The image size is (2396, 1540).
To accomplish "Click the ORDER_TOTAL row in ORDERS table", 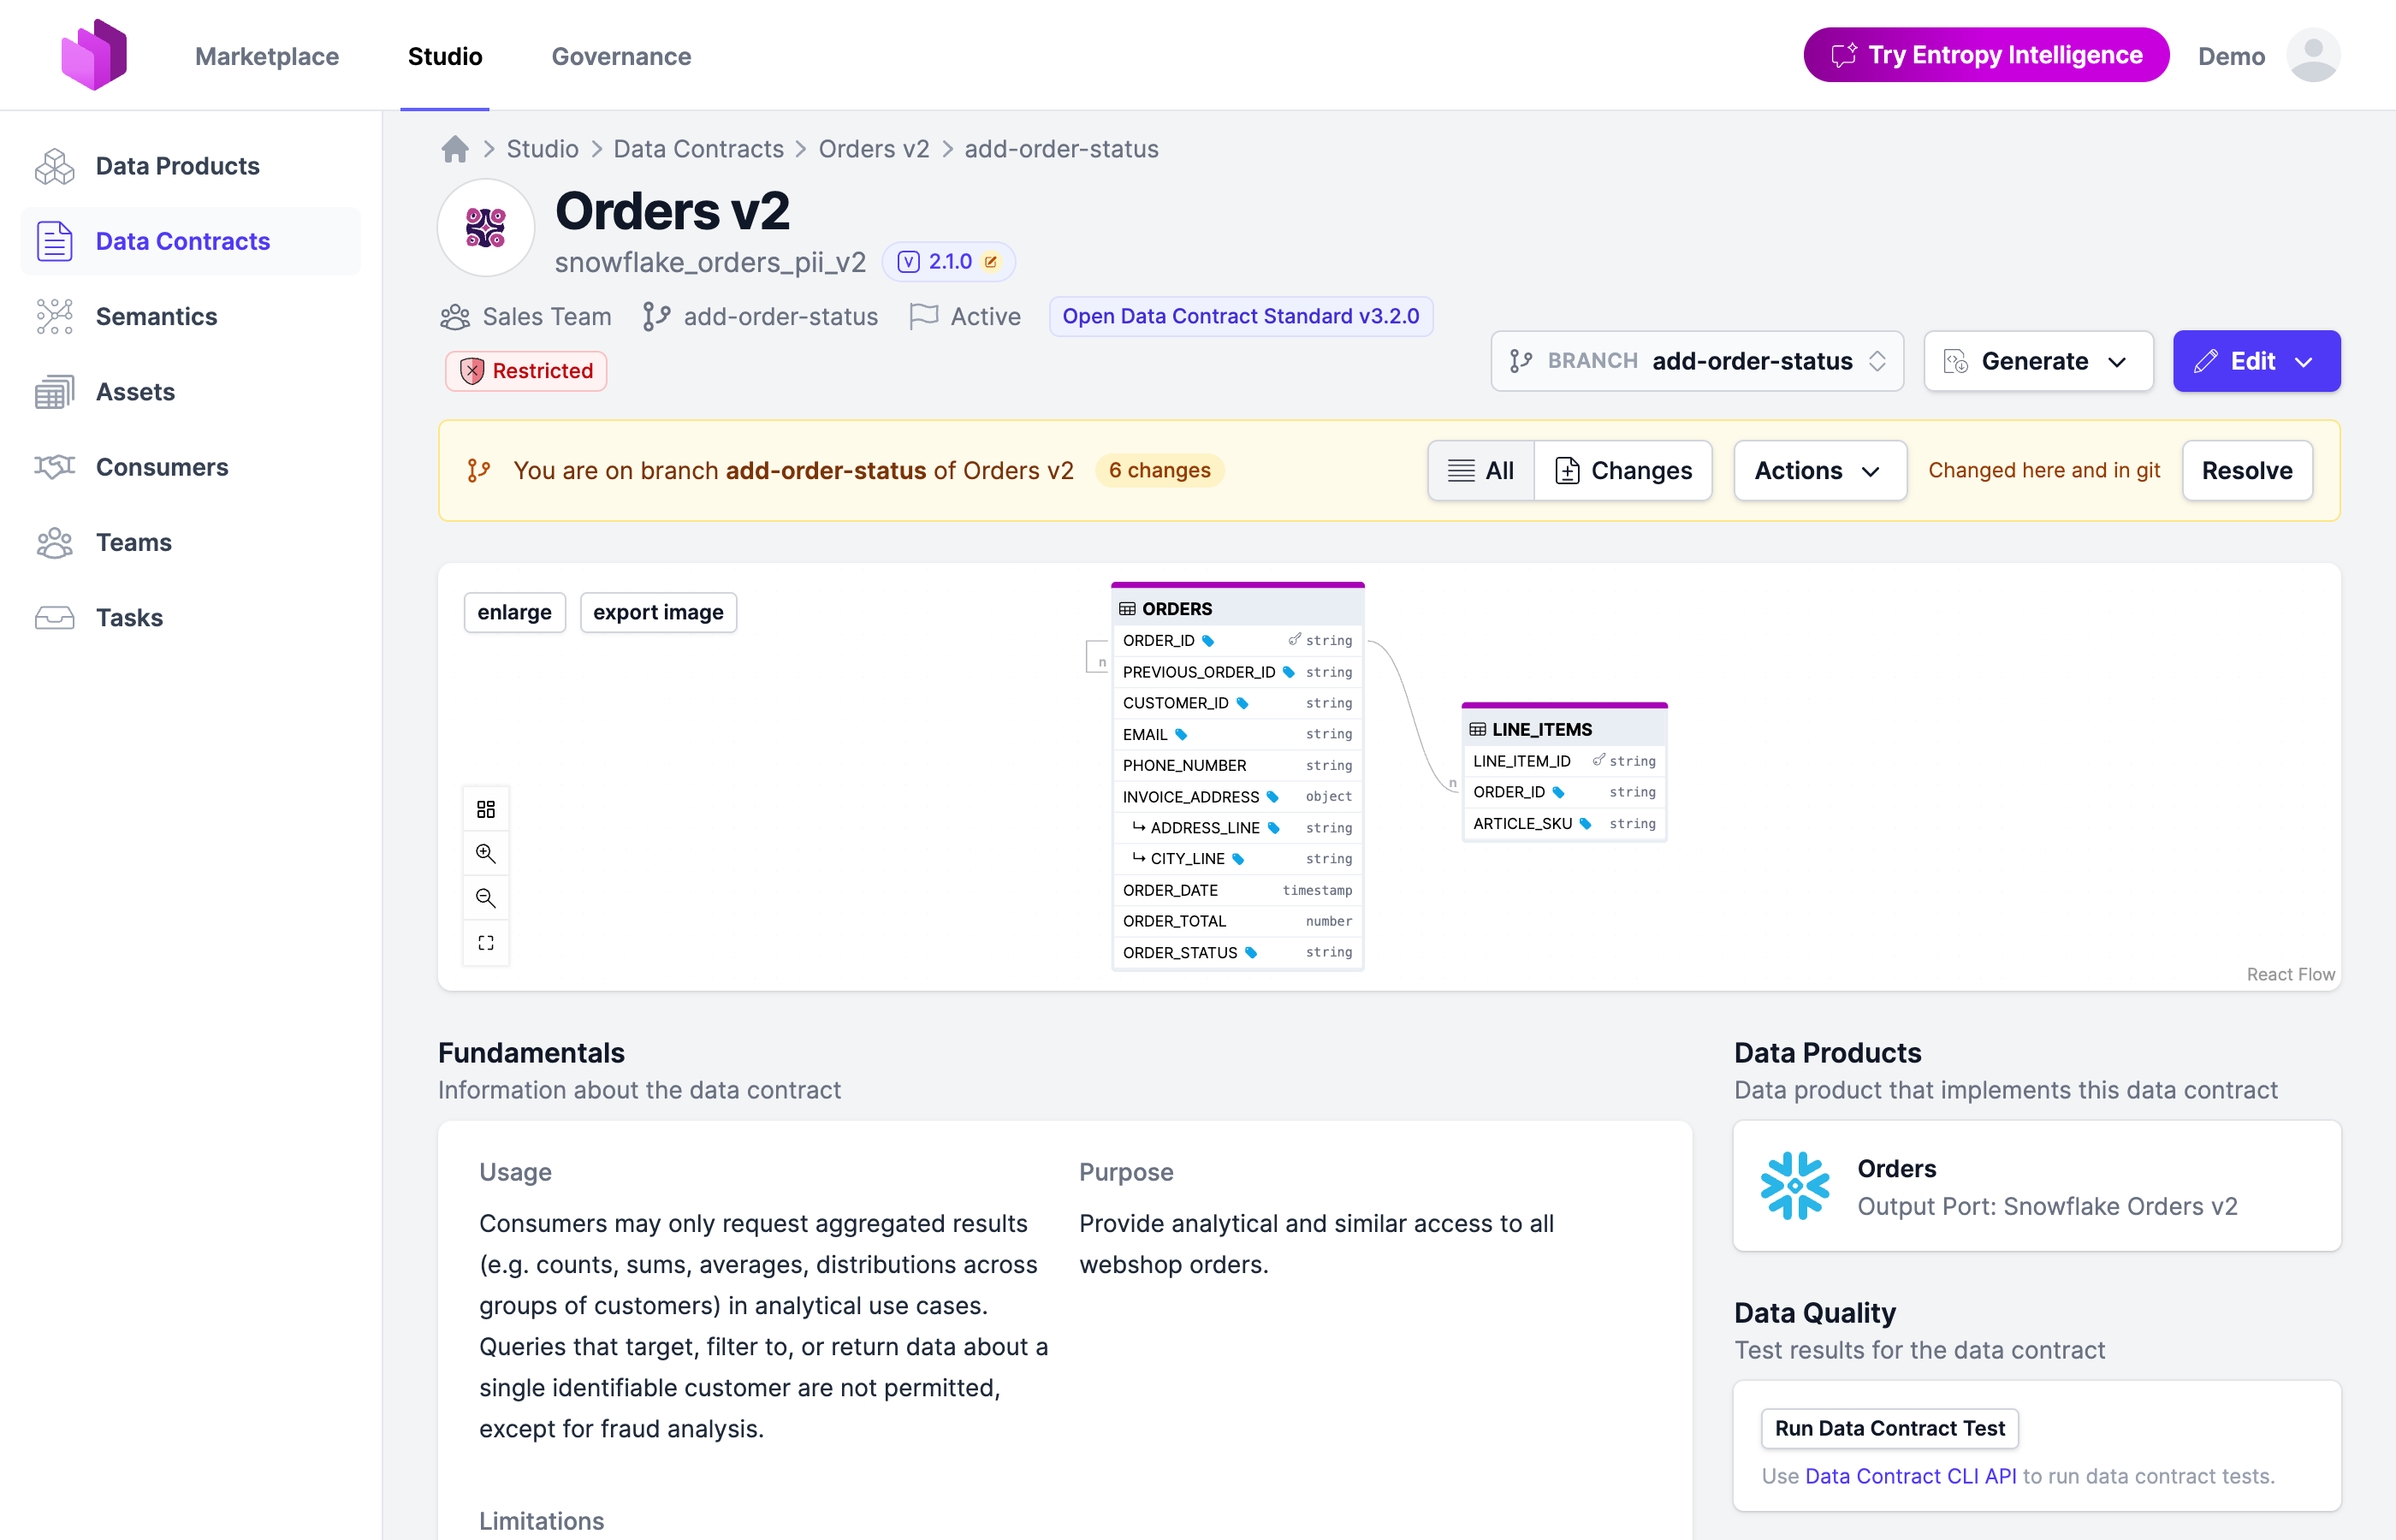I will [x=1238, y=921].
